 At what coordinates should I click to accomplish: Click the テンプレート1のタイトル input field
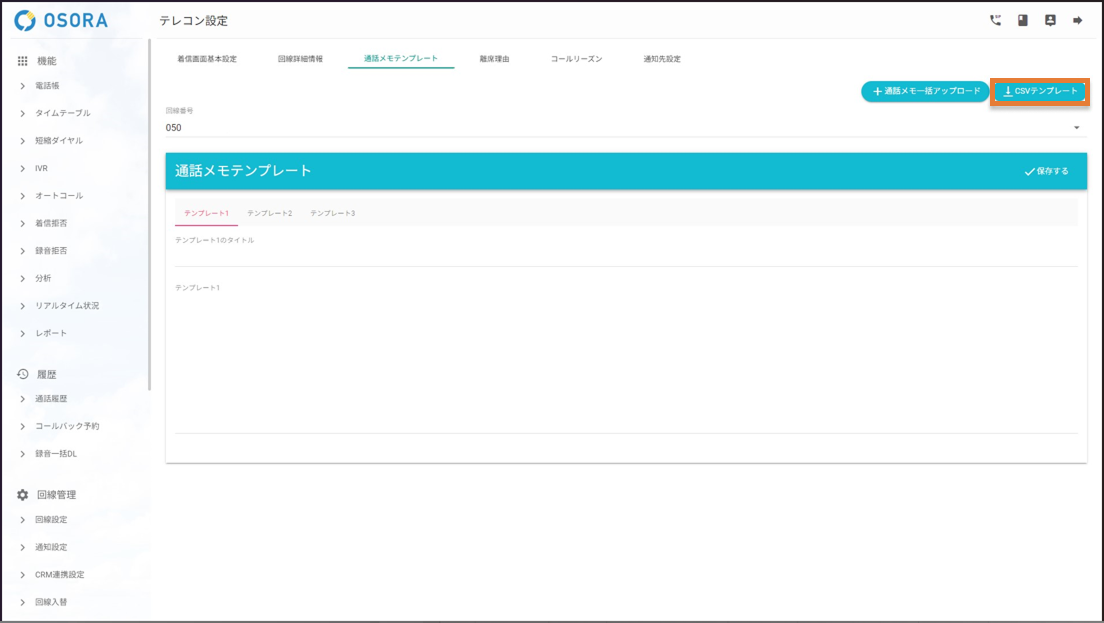625,255
